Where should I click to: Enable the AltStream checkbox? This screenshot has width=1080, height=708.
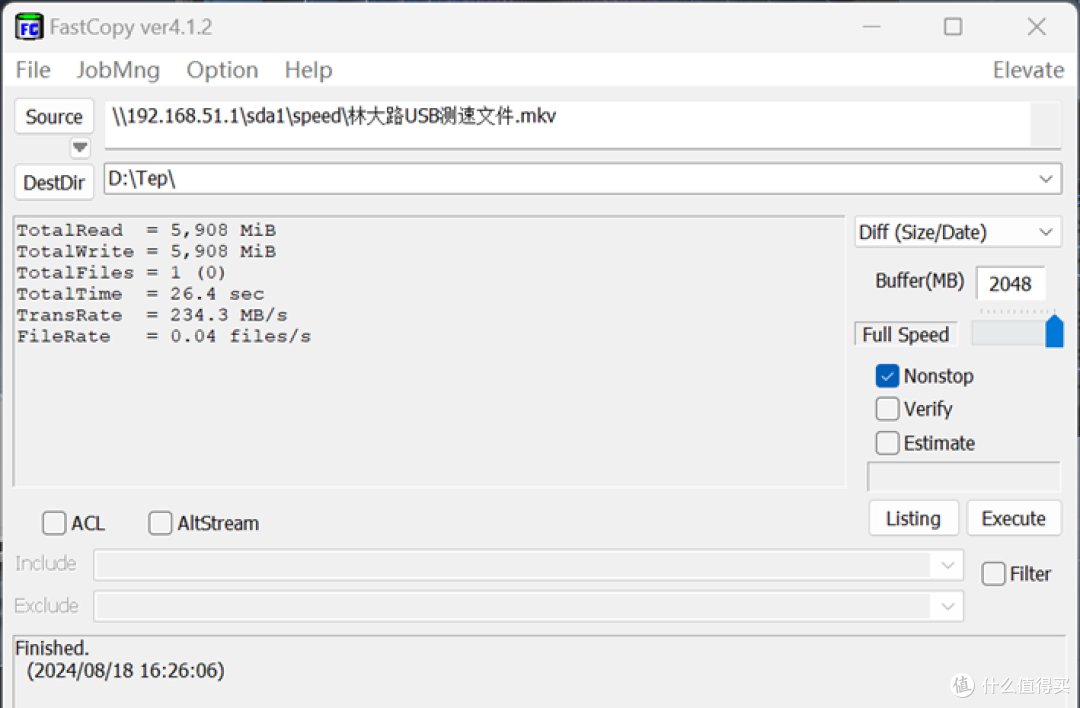pyautogui.click(x=160, y=523)
